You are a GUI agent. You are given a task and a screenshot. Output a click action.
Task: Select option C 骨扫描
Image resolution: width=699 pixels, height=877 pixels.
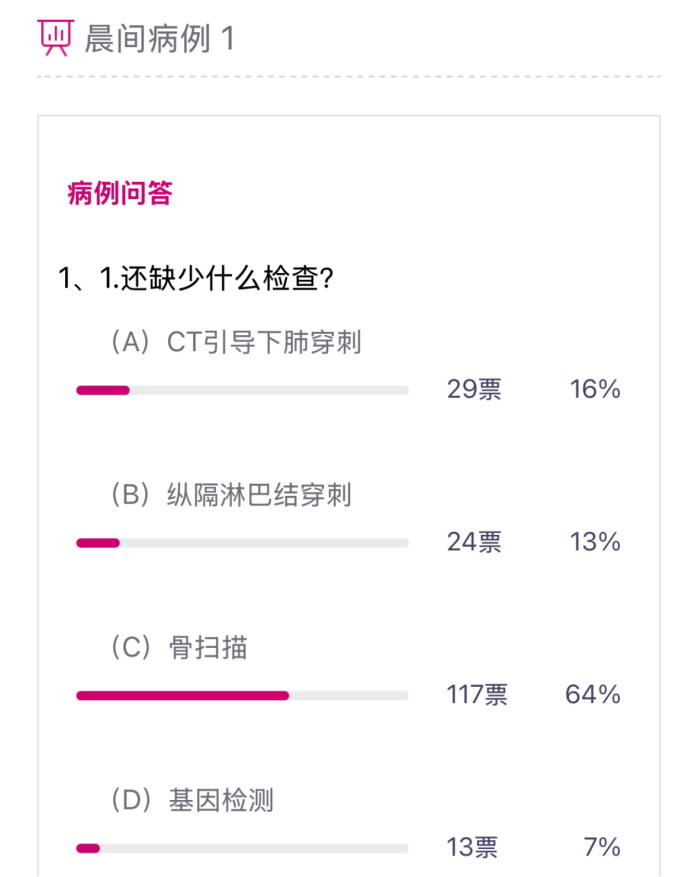178,648
